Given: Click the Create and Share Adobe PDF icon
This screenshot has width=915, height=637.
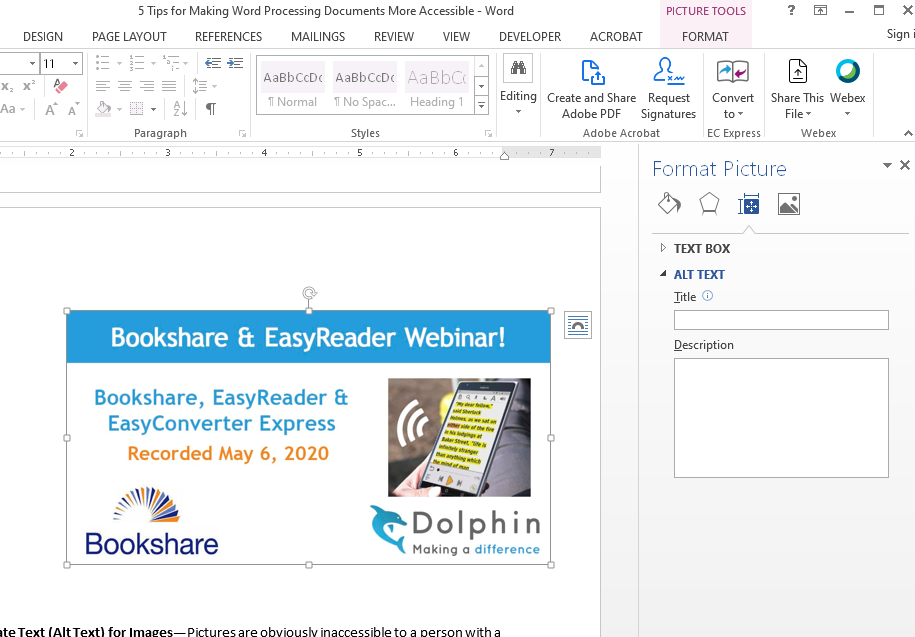Looking at the screenshot, I should 591,72.
